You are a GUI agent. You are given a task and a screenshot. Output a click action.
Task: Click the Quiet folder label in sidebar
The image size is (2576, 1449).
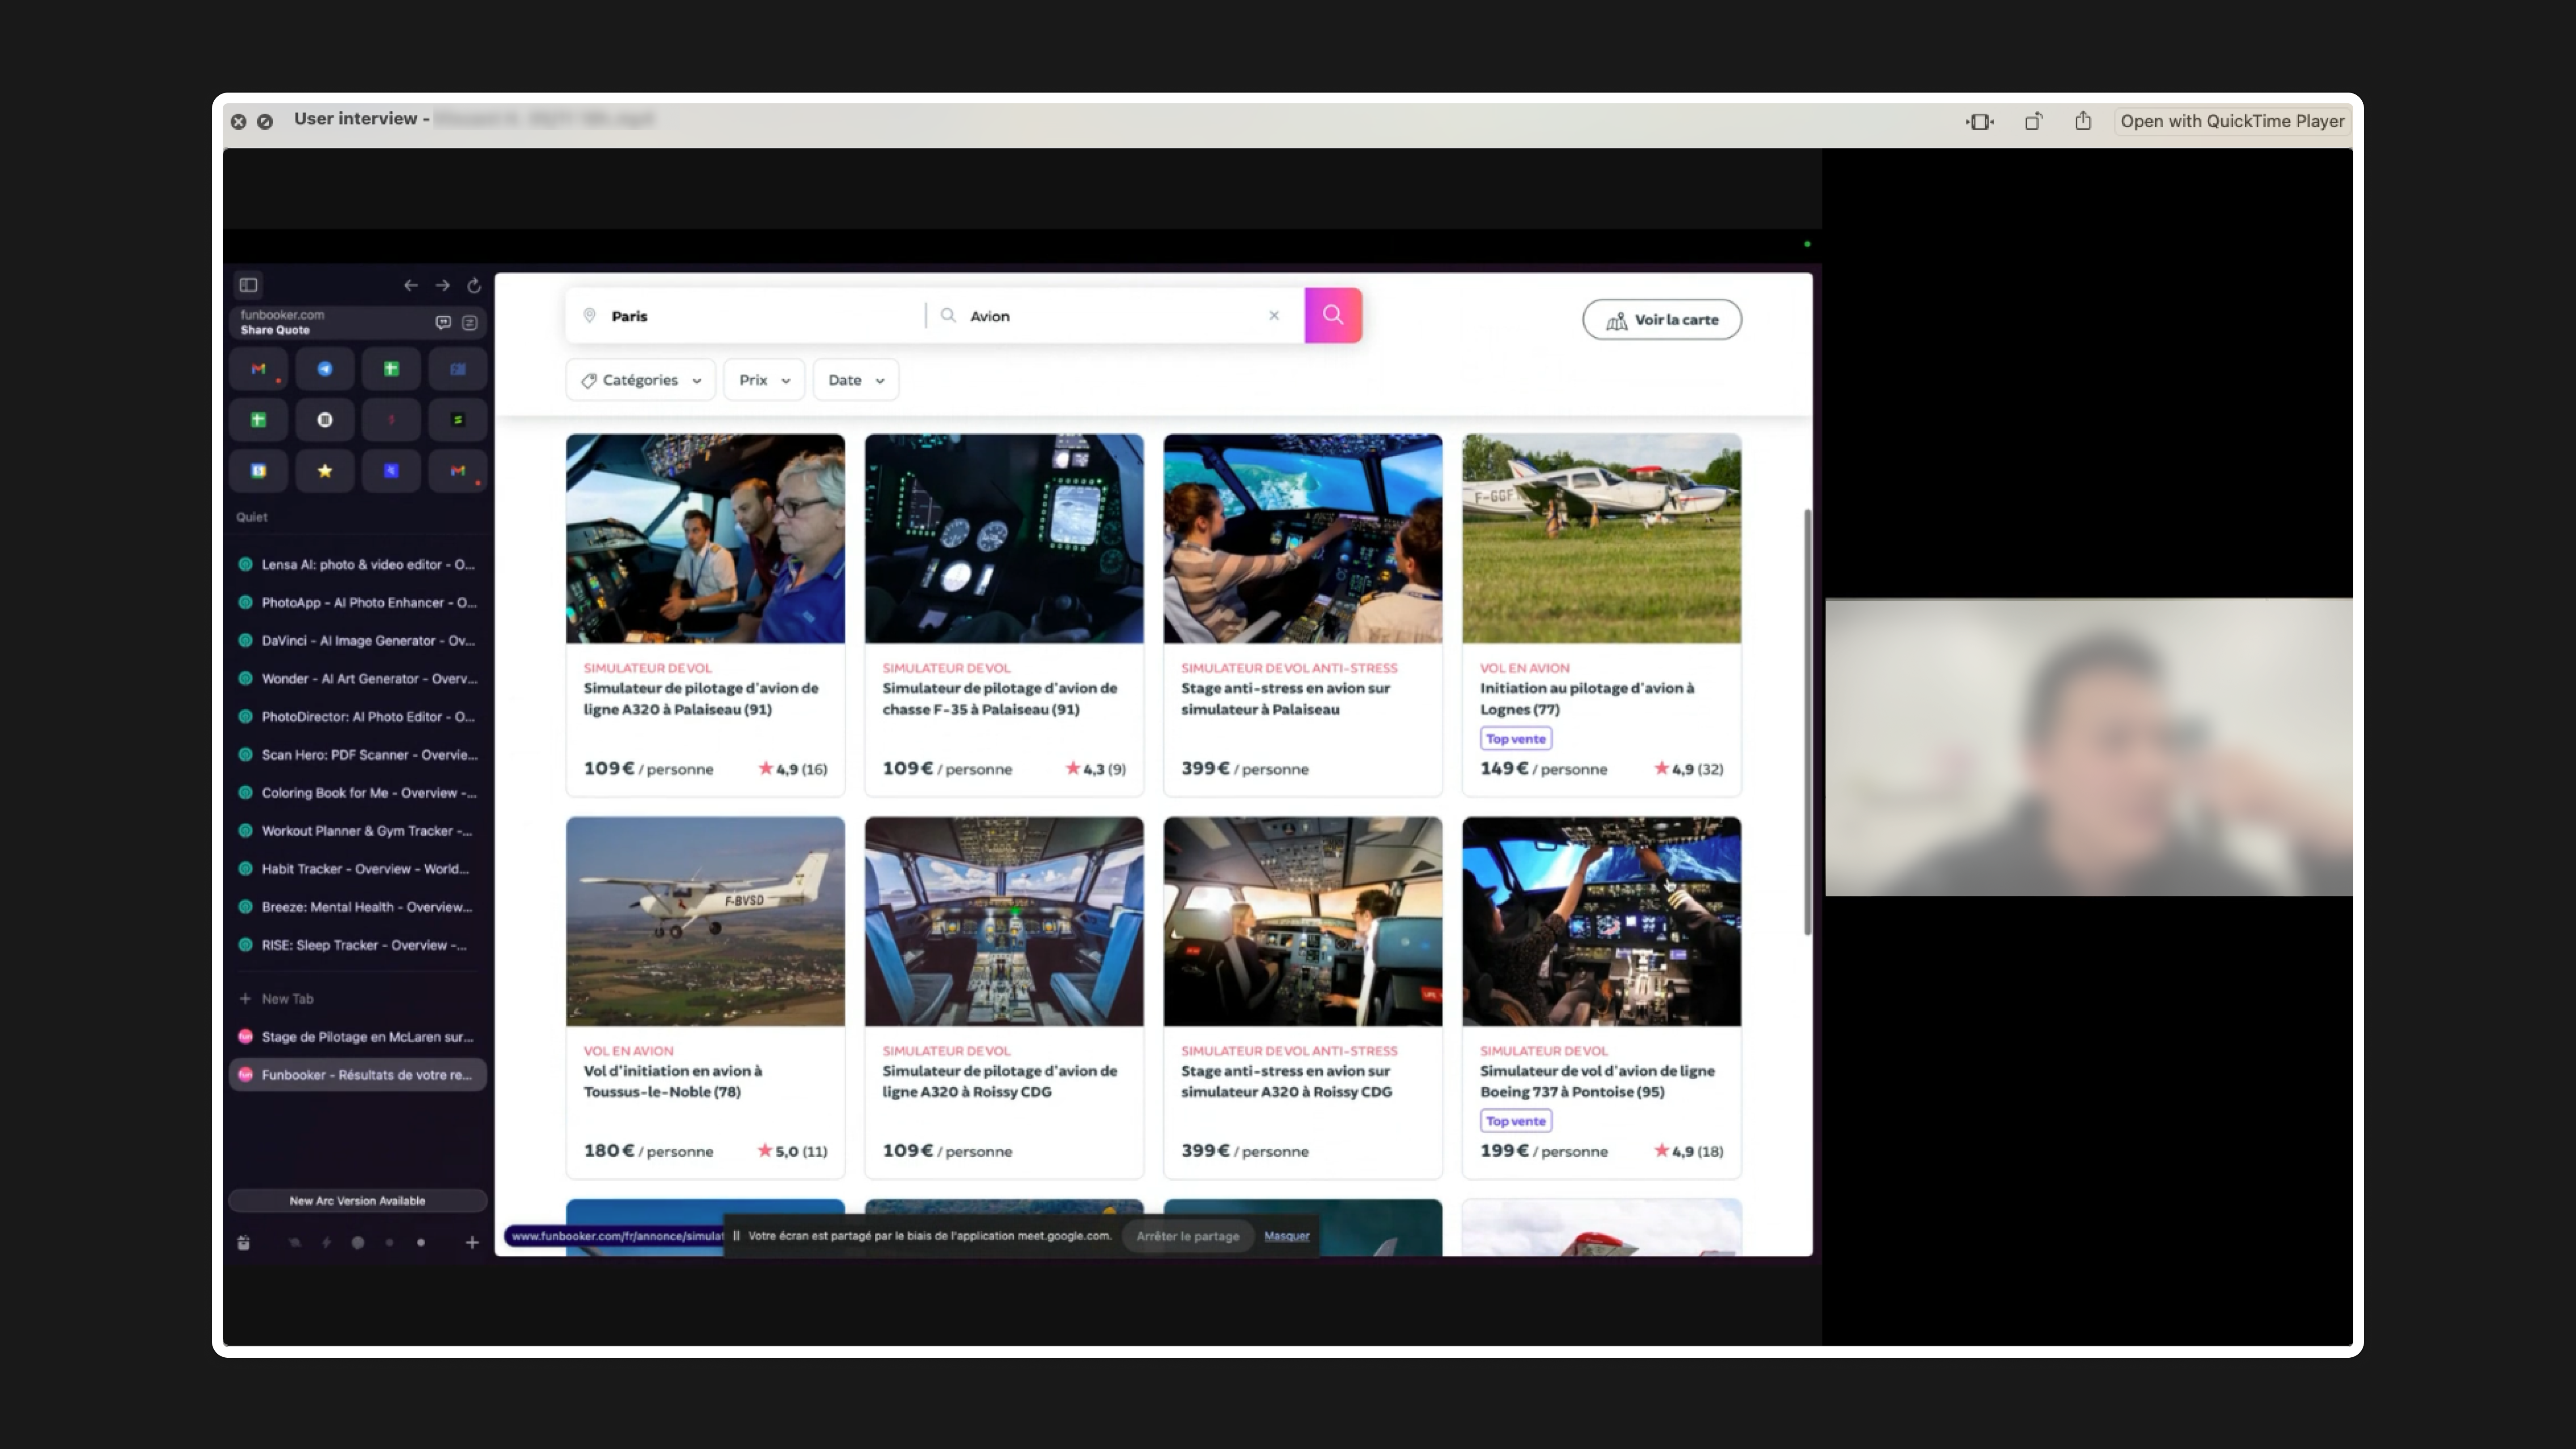(252, 517)
